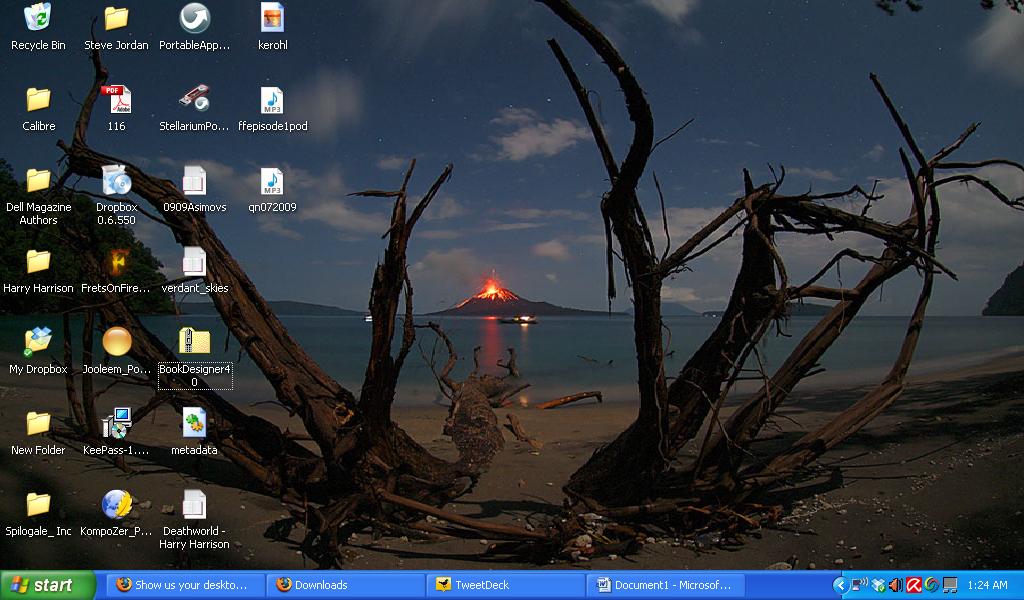Open the Recycle Bin icon
Viewport: 1024px width, 600px height.
click(38, 18)
